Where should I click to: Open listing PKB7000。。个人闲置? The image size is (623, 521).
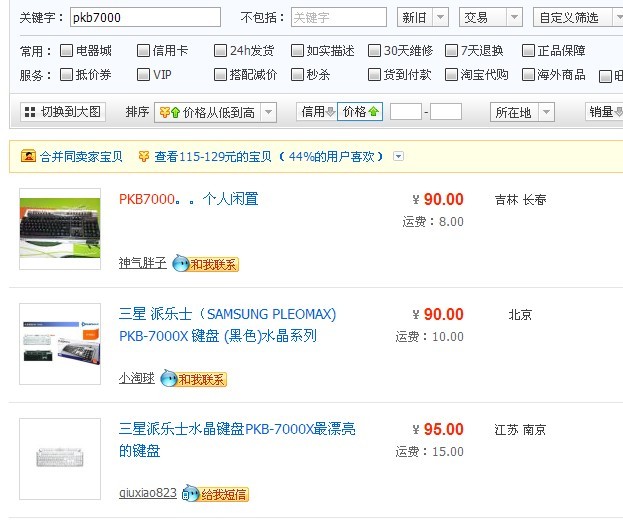(189, 199)
